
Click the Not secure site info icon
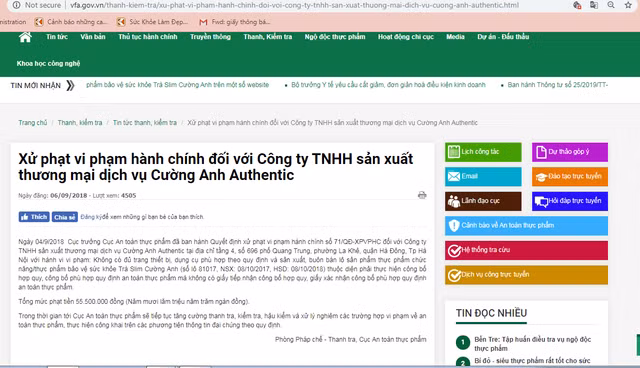click(16, 5)
